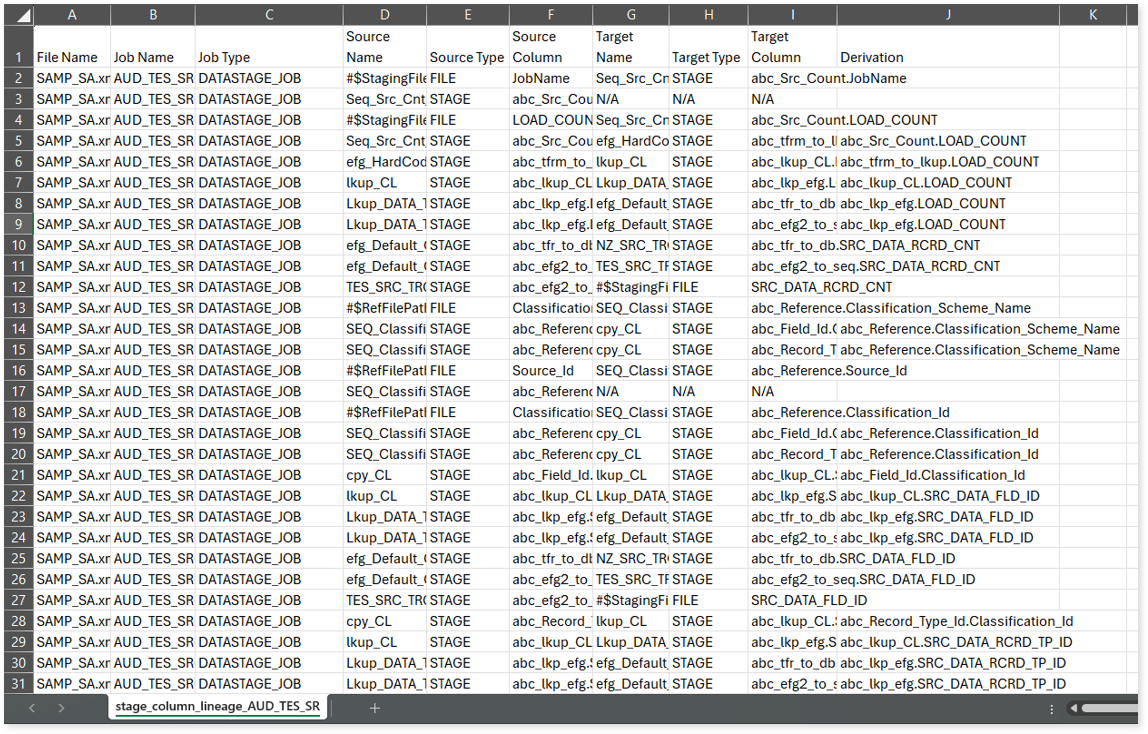Click the Select All corner triangle

coord(19,15)
